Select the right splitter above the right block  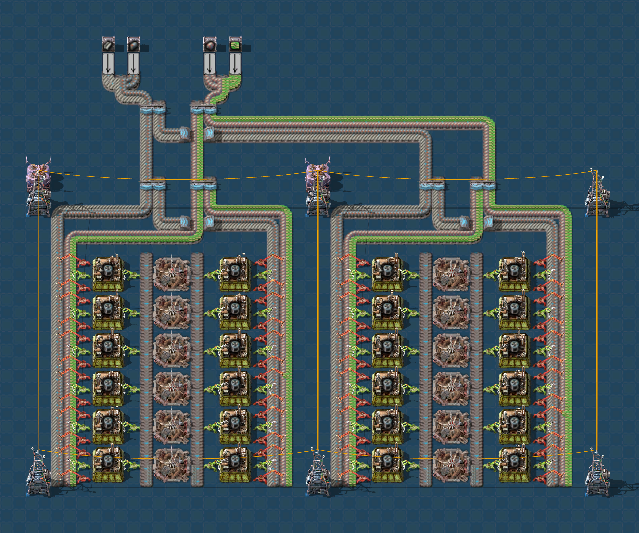483,185
